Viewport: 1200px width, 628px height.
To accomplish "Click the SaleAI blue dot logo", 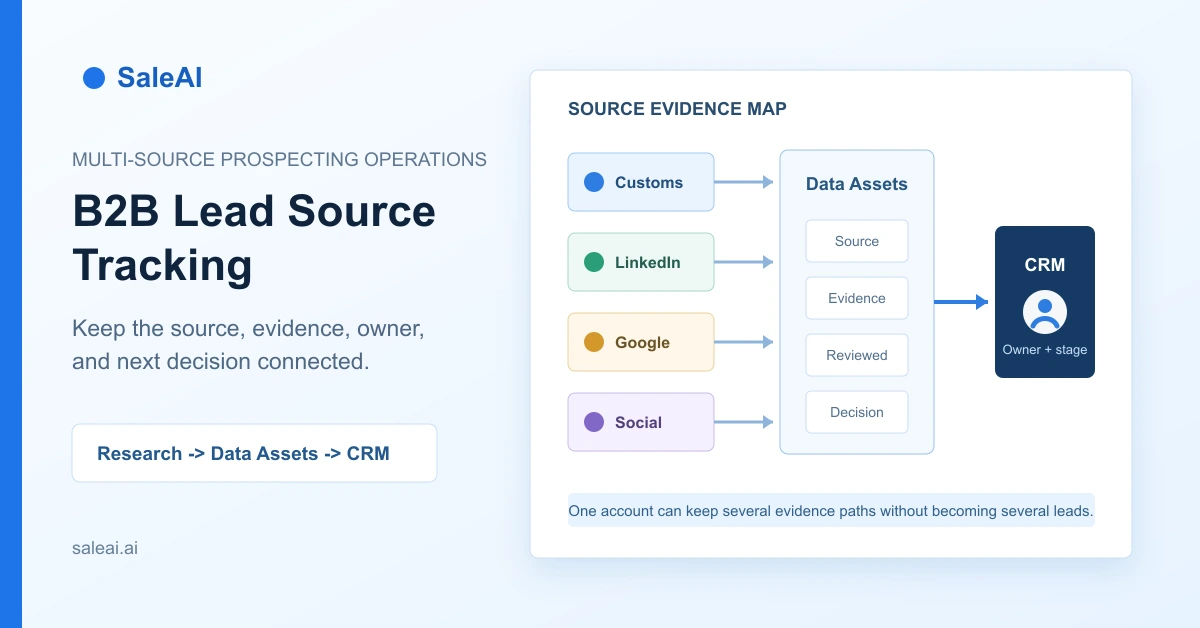I will (94, 78).
